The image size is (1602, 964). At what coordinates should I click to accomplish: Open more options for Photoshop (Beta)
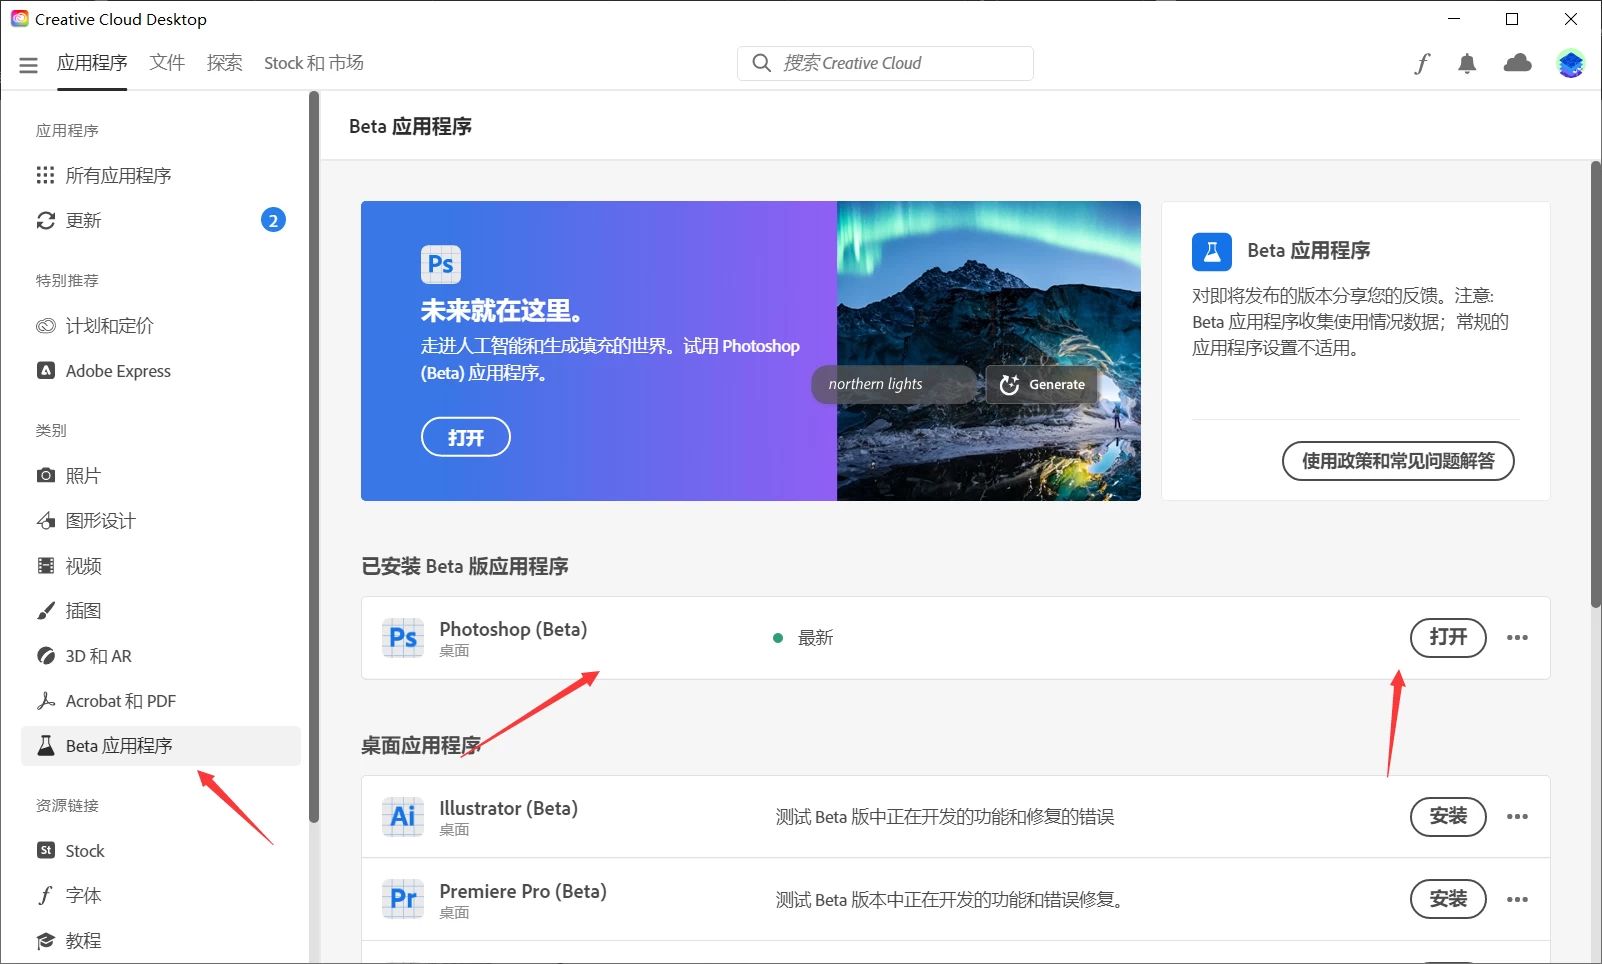click(x=1517, y=638)
